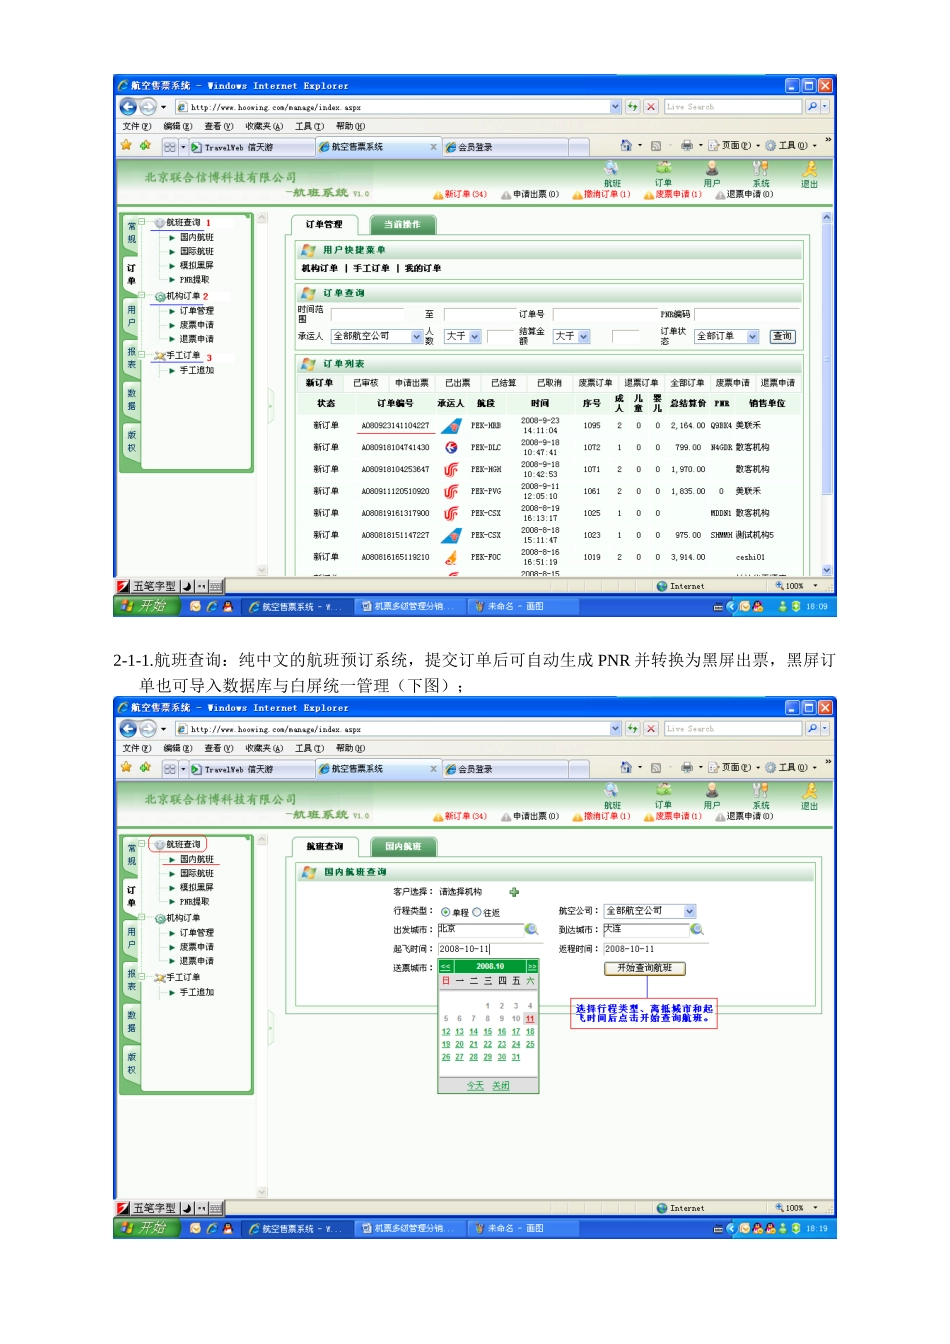Click the 查询 button in order query
The width and height of the screenshot is (950, 1344).
pyautogui.click(x=782, y=337)
